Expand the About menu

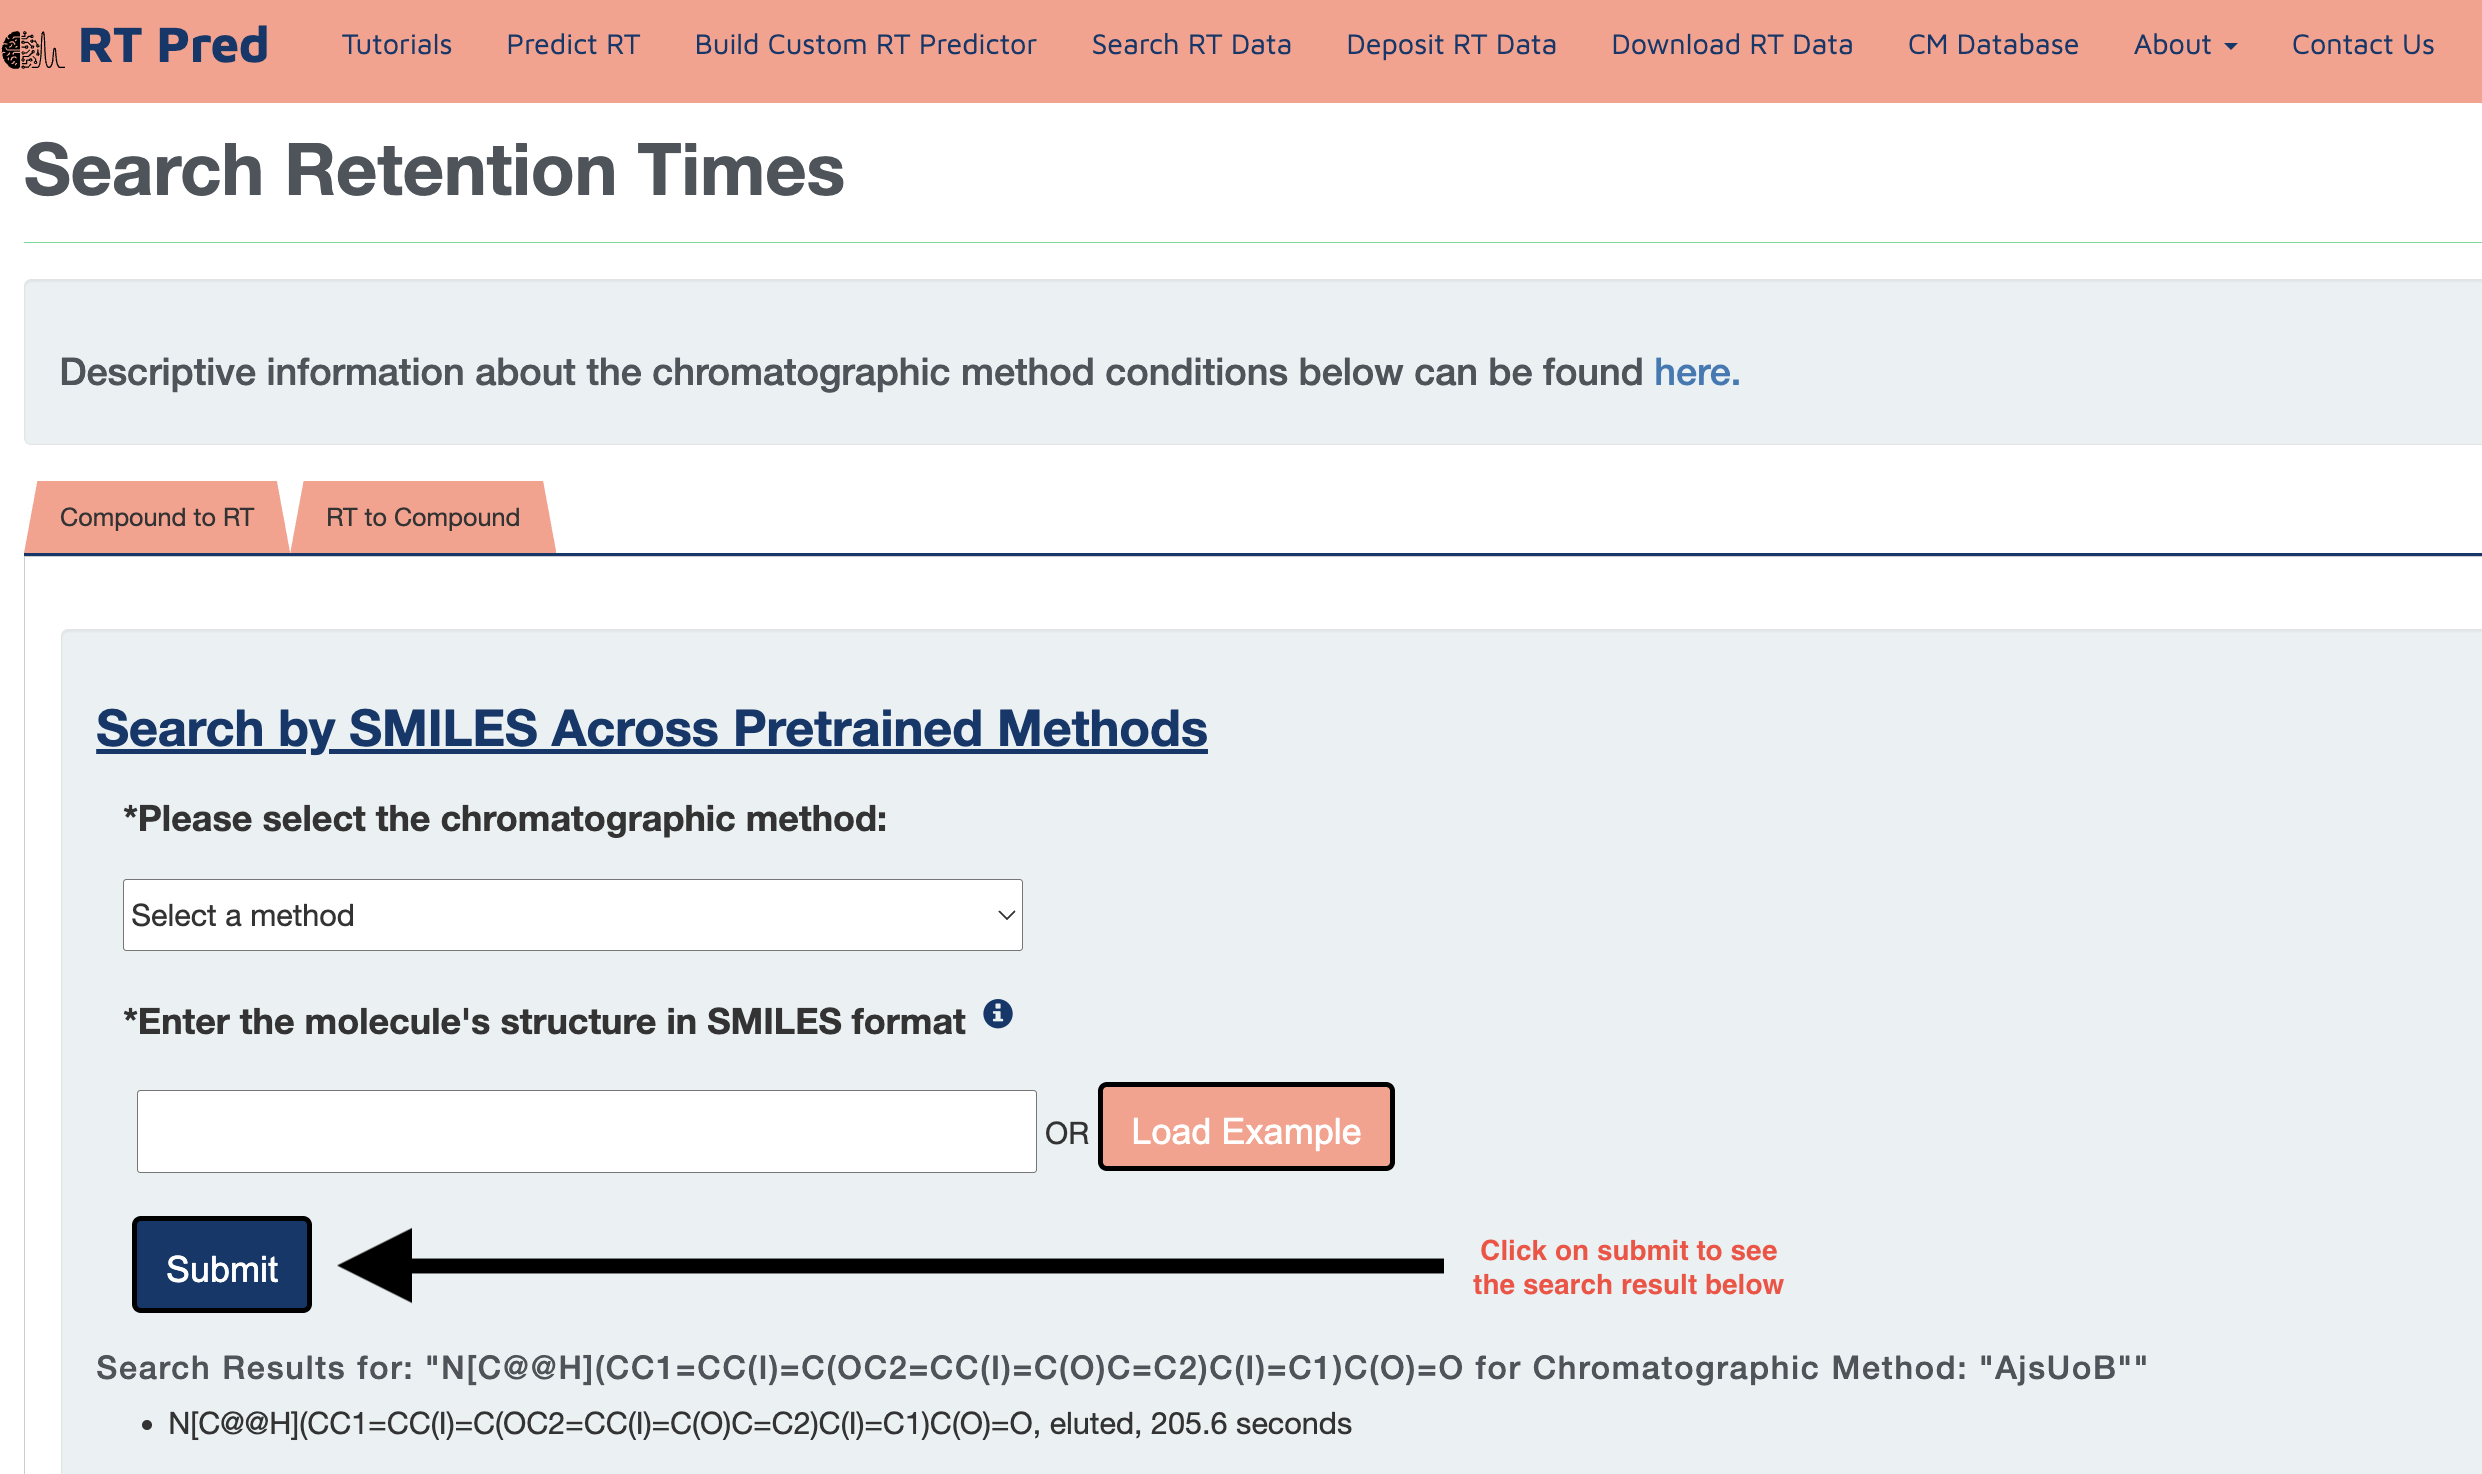point(2184,45)
